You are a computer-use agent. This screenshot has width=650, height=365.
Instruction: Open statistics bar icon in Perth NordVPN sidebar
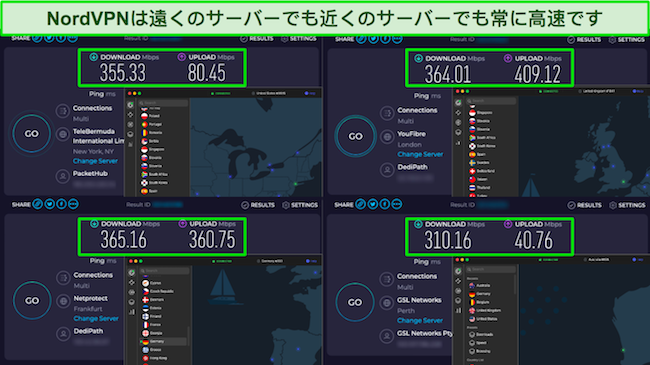(x=458, y=310)
